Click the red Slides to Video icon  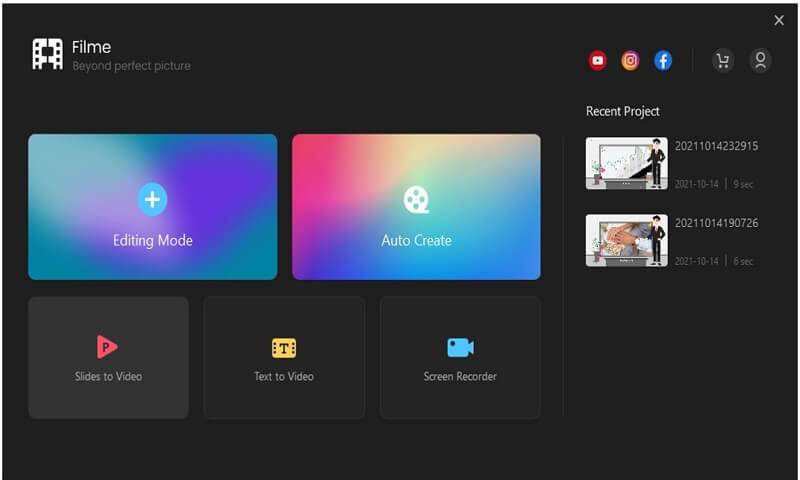pyautogui.click(x=107, y=347)
